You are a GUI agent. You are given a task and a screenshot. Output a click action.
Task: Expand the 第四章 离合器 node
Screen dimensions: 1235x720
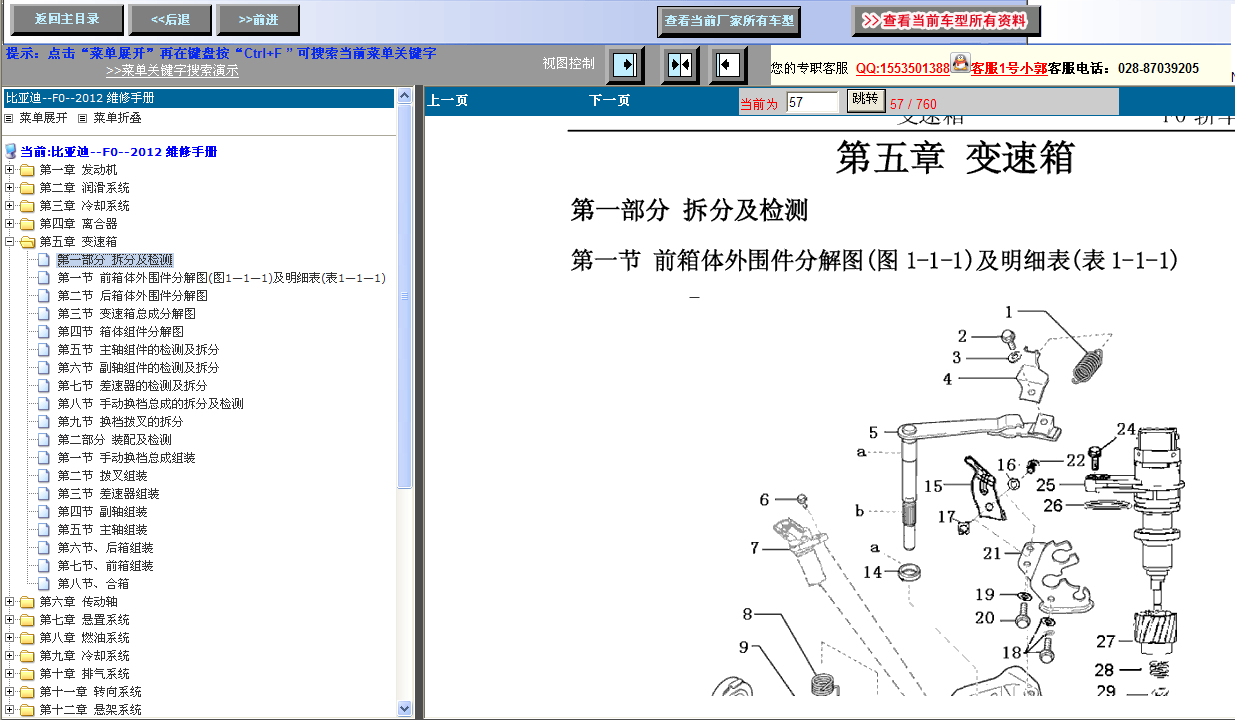10,224
